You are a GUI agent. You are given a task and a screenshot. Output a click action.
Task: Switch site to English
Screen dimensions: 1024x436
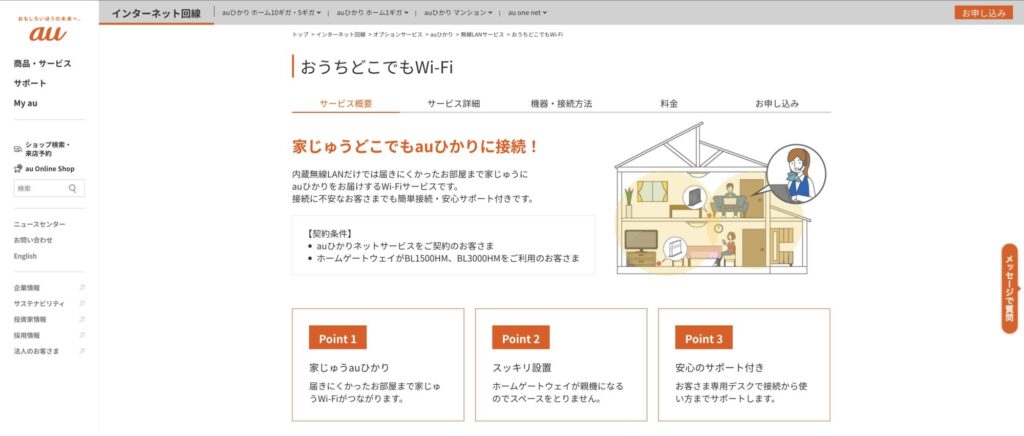pyautogui.click(x=25, y=256)
